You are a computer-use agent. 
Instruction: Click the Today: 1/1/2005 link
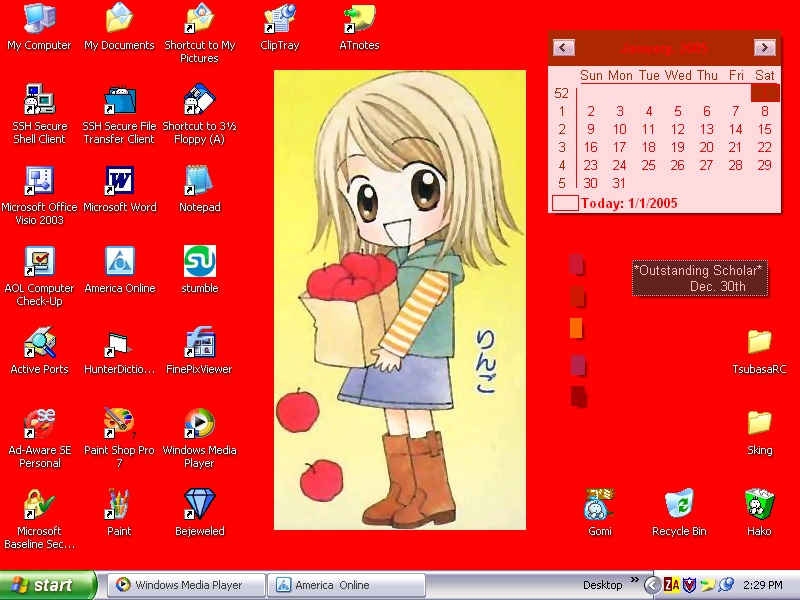tap(629, 204)
